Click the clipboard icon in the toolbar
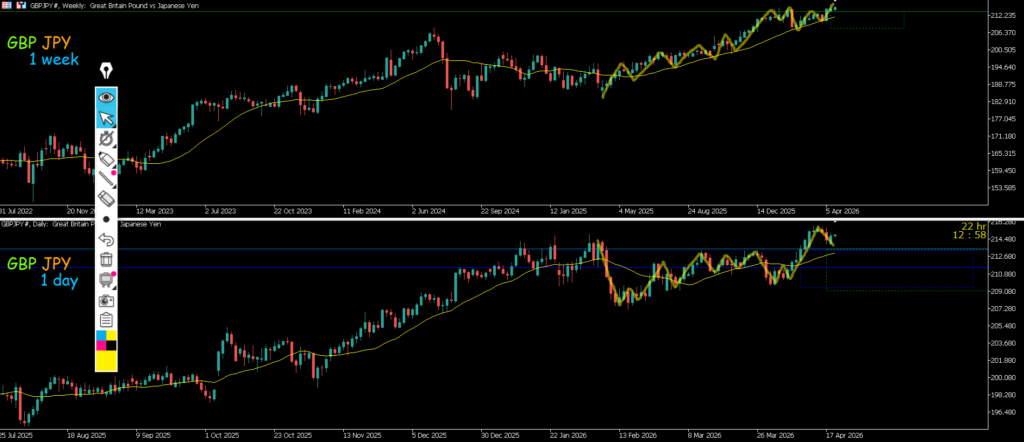Viewport: 1024px width, 442px height. click(107, 320)
